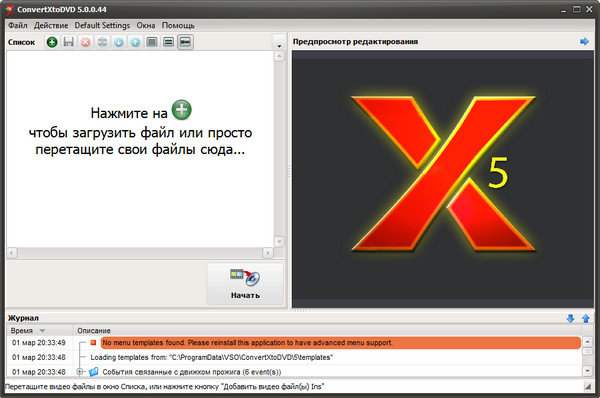This screenshot has height=398, width=600.
Task: Click the log panel scroll up arrow
Action: pos(587,341)
